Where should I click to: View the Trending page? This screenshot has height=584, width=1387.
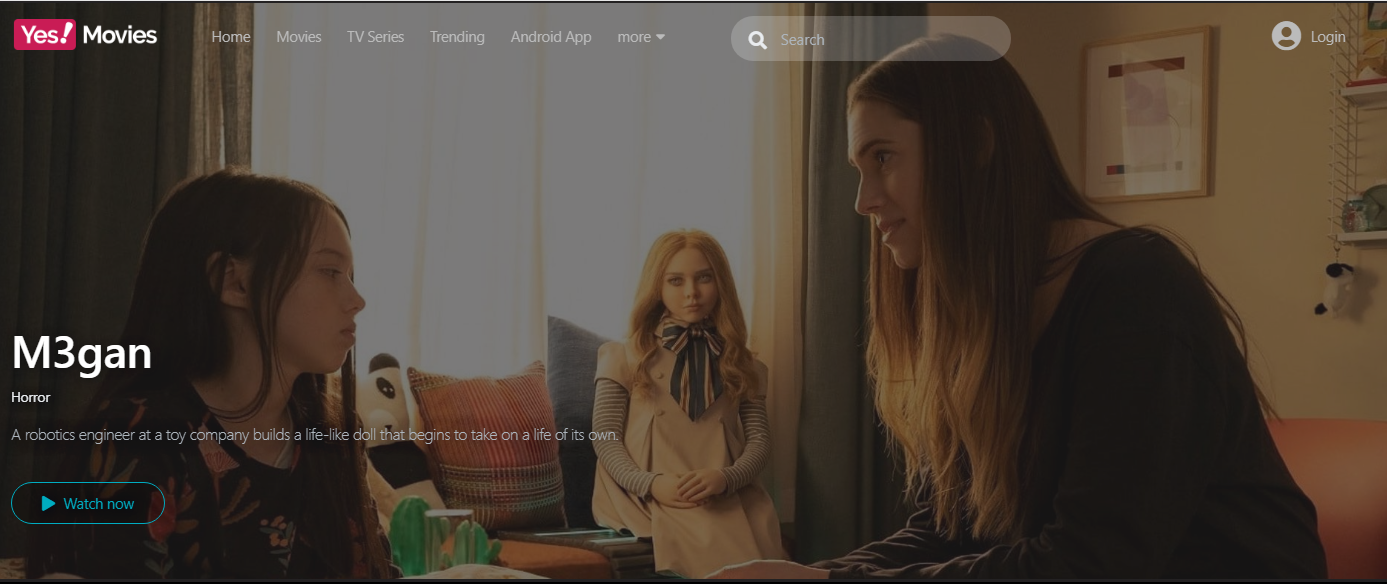point(457,37)
